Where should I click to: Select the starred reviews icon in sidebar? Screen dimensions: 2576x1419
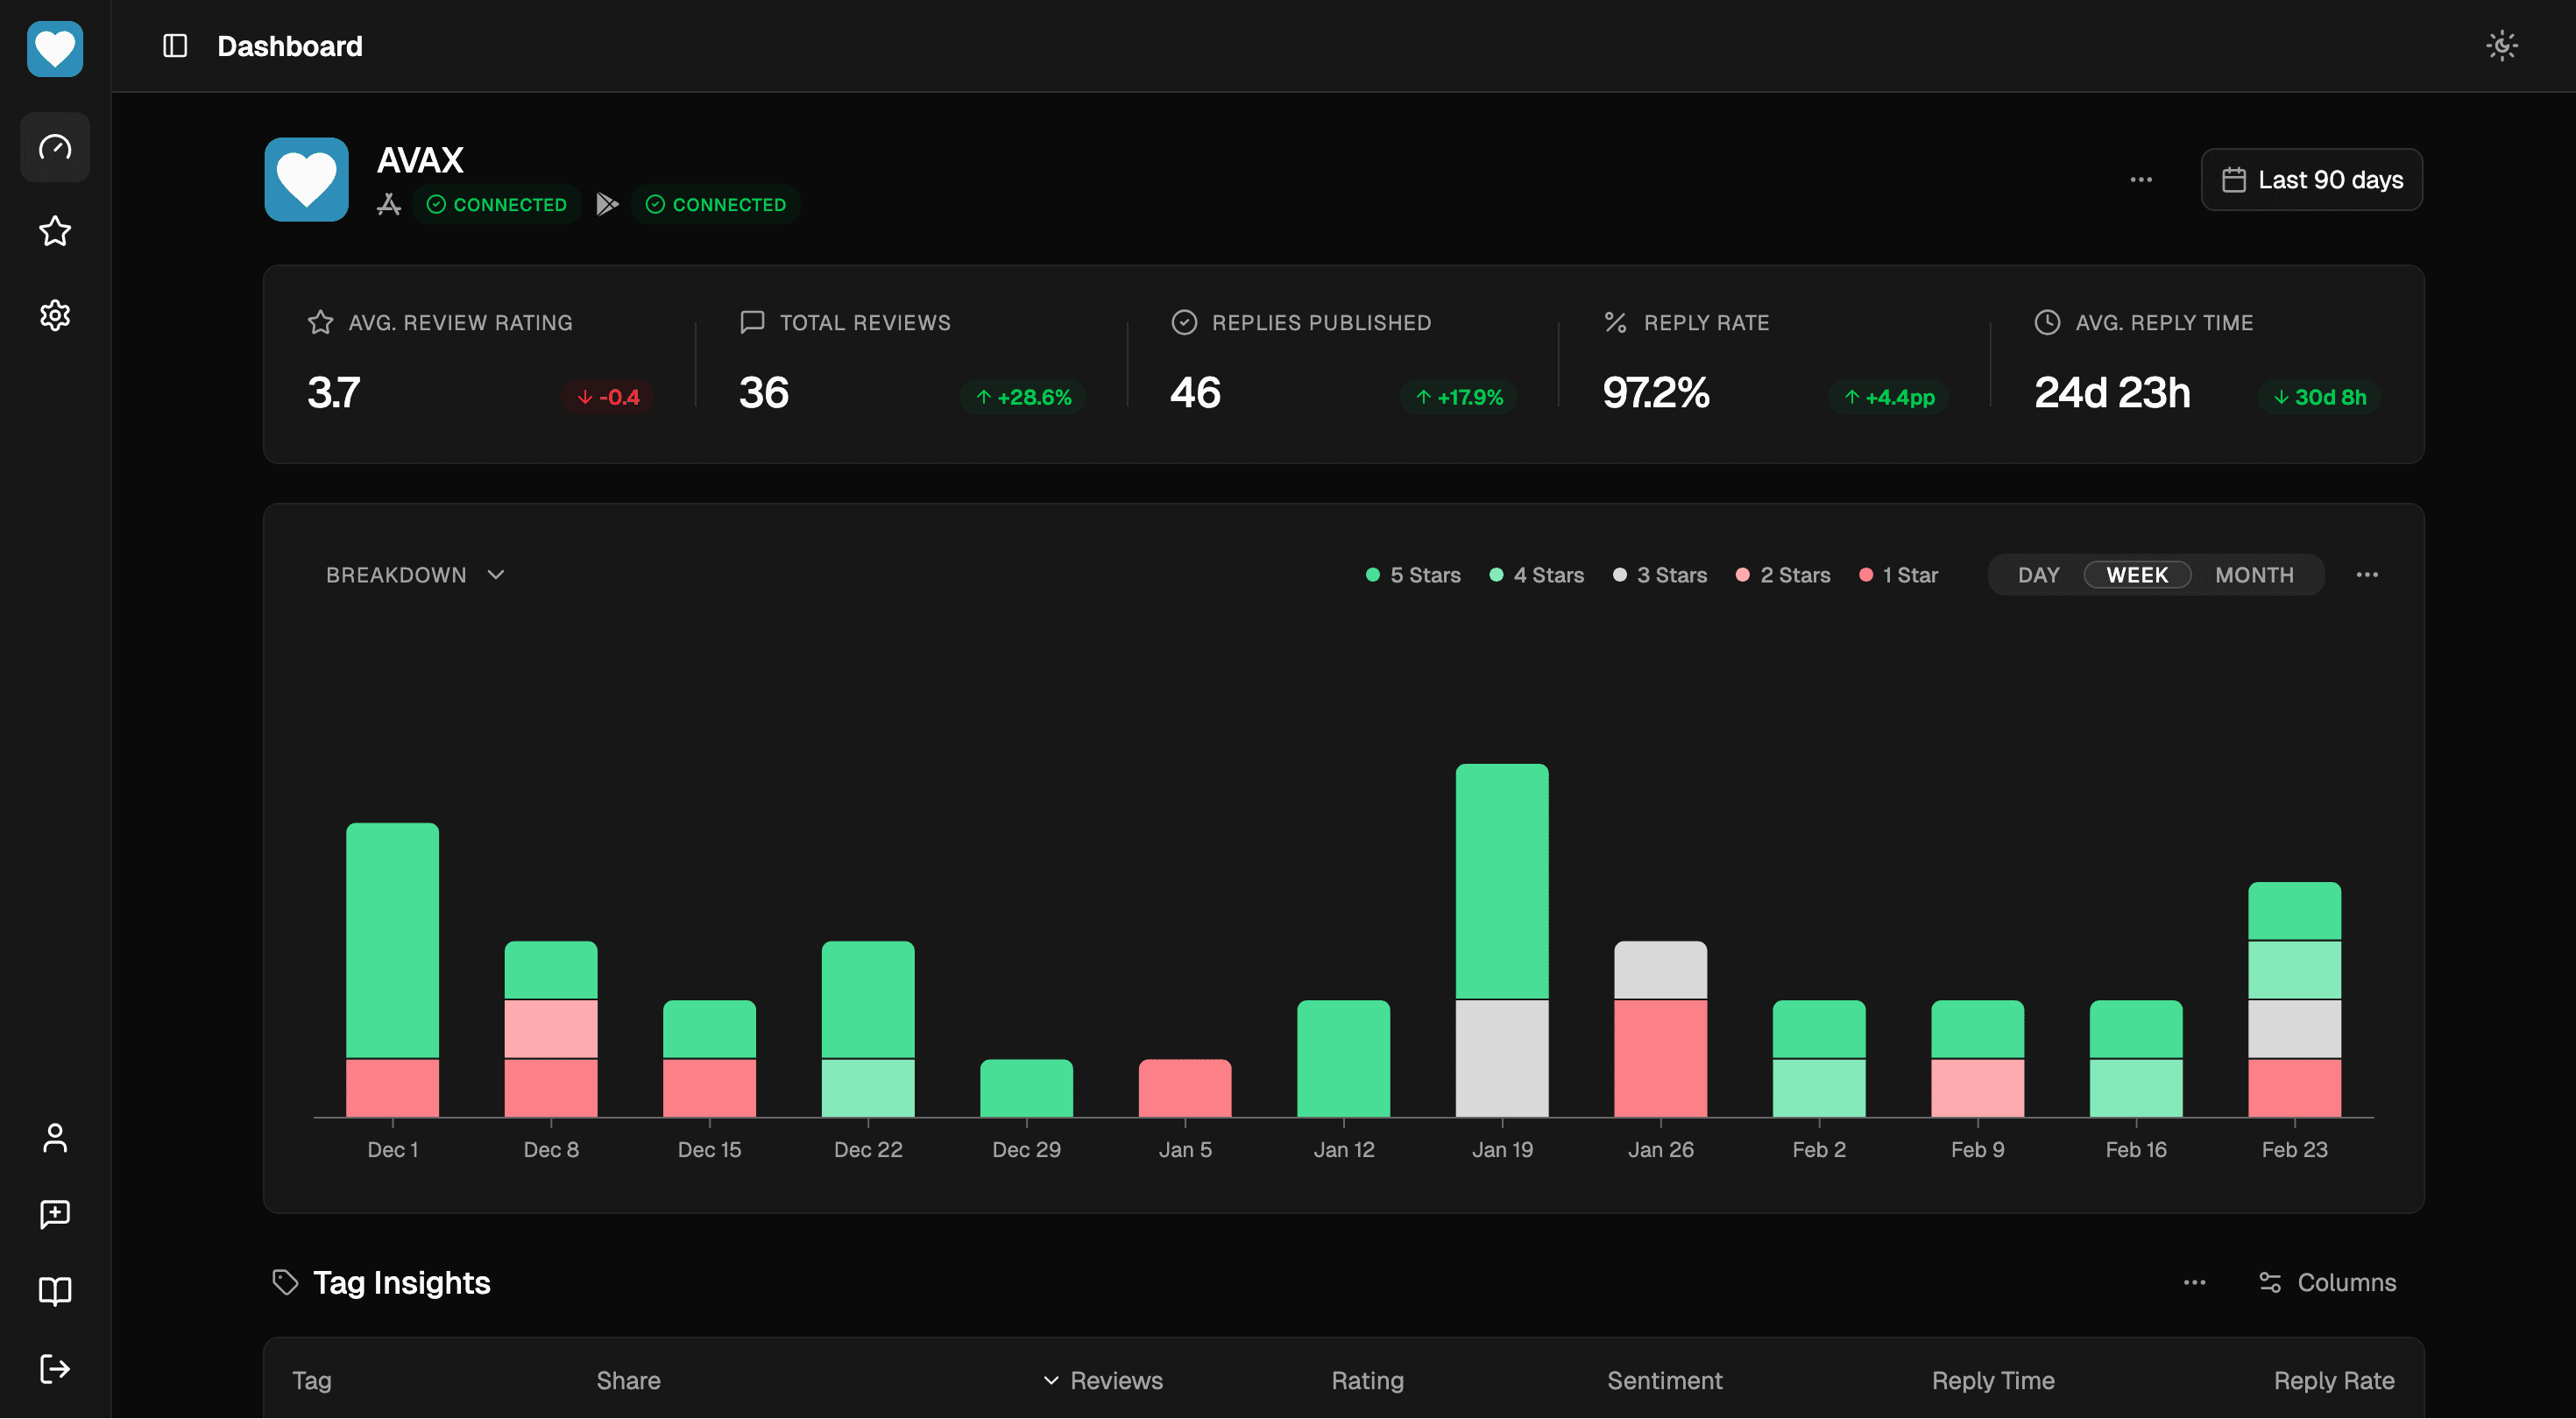(54, 231)
